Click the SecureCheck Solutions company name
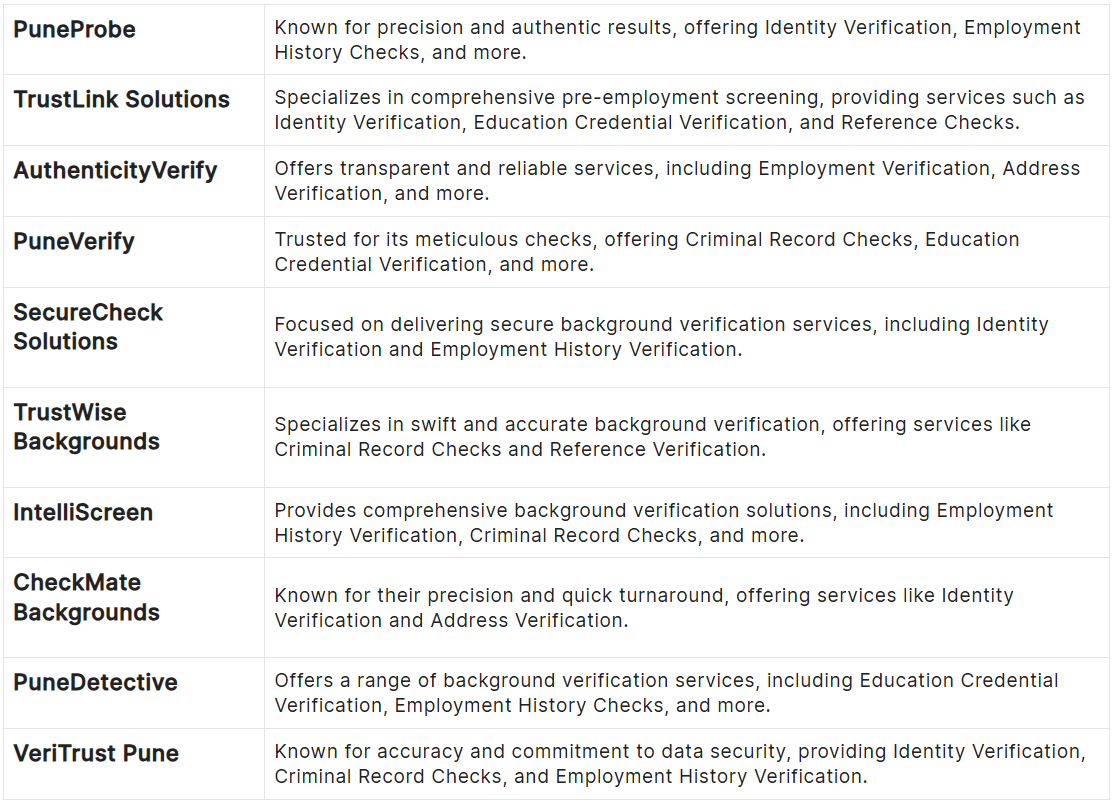The image size is (1112, 802). tap(88, 327)
